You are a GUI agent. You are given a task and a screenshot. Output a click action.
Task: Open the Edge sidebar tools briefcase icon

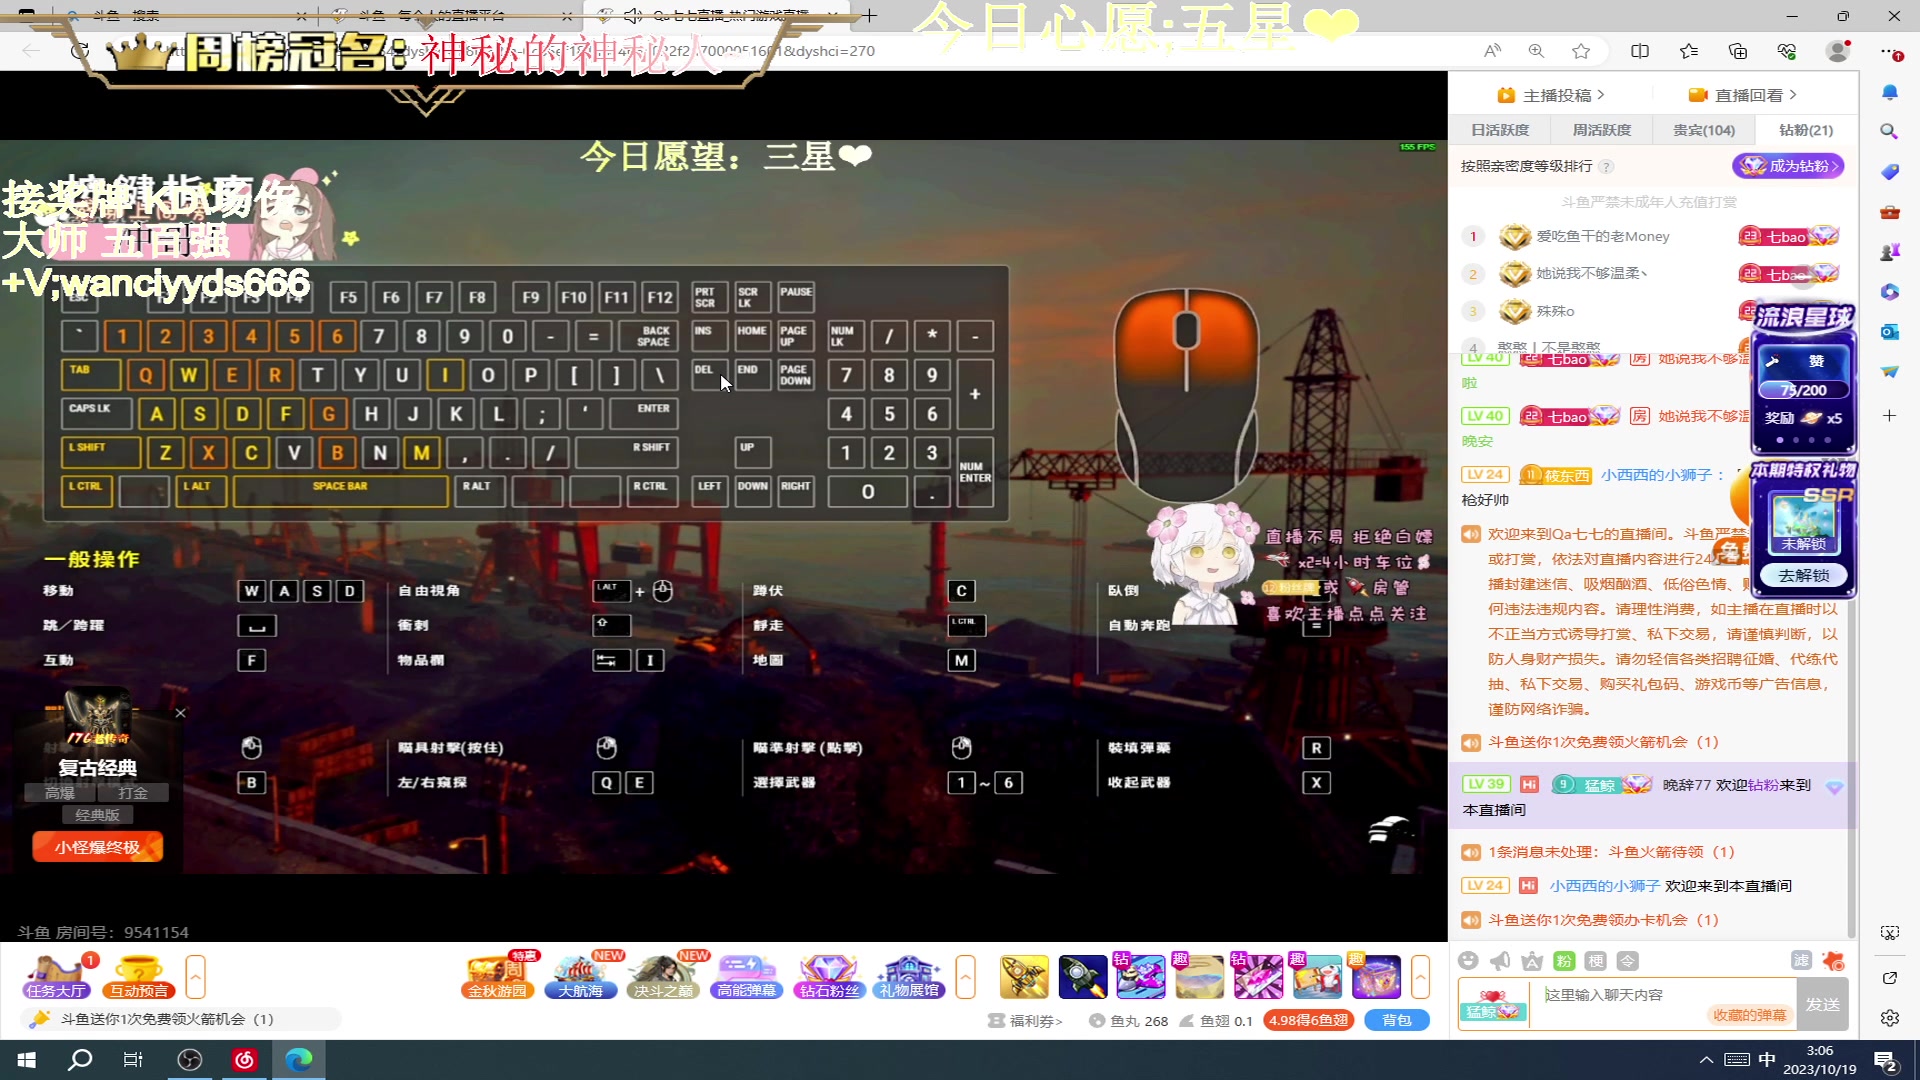click(x=1889, y=212)
